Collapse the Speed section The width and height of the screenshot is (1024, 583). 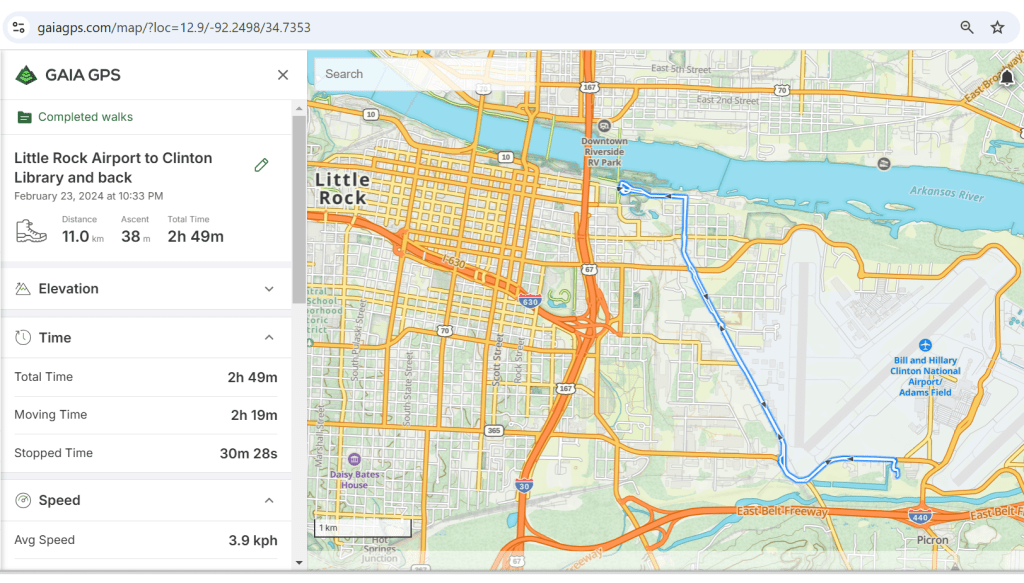[x=269, y=500]
